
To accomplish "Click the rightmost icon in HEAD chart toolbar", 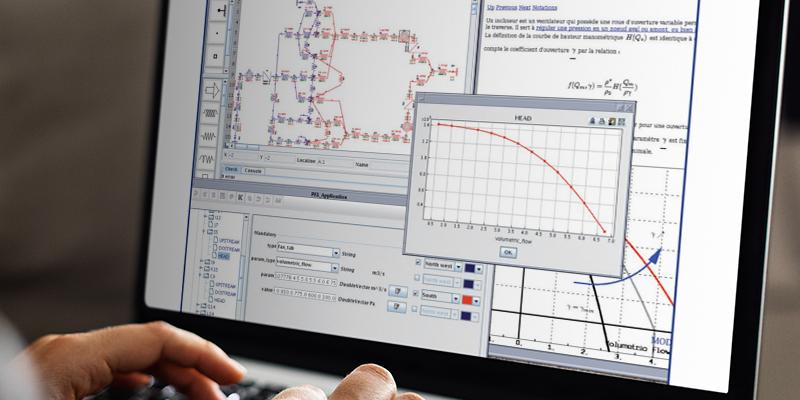I will click(x=621, y=121).
